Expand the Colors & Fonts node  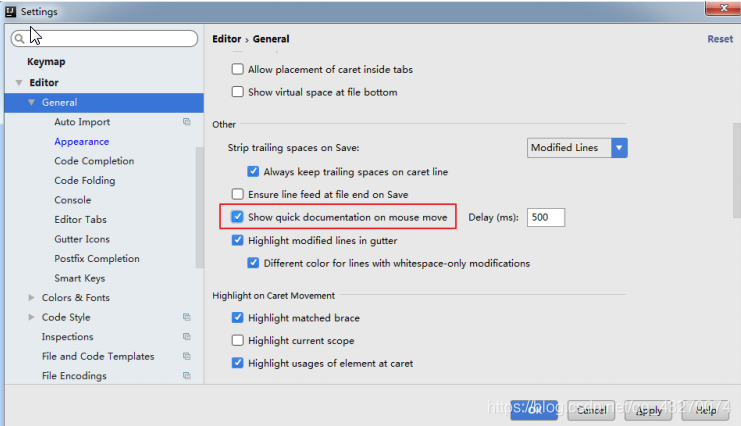point(31,297)
